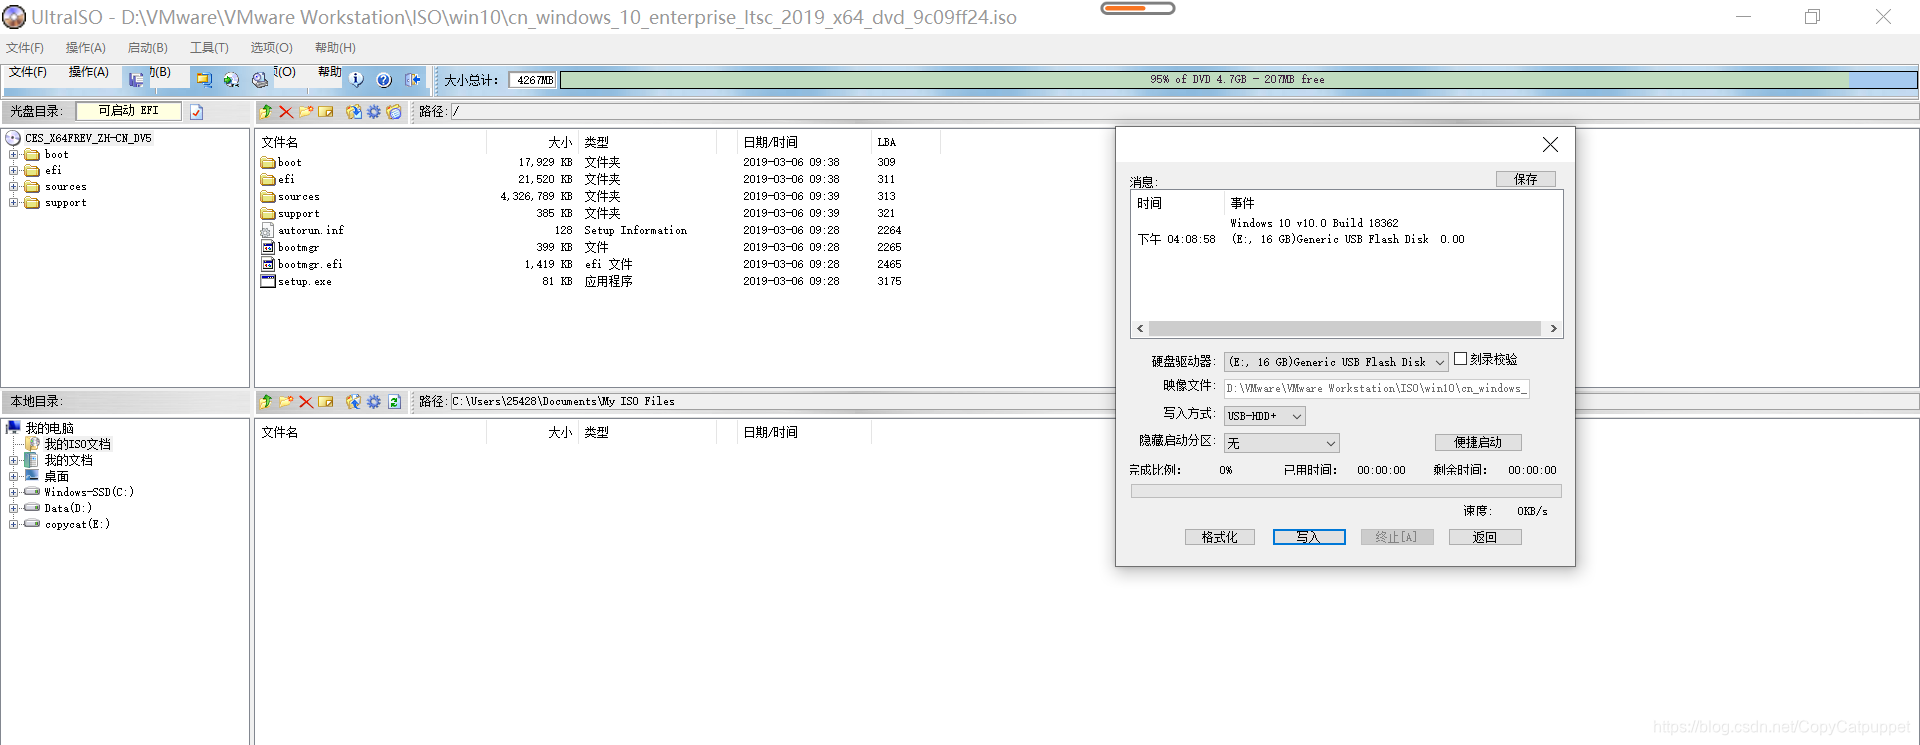Viewport: 1920px width, 745px height.
Task: Click the save-copy icon in the main toolbar
Action: pyautogui.click(x=136, y=79)
